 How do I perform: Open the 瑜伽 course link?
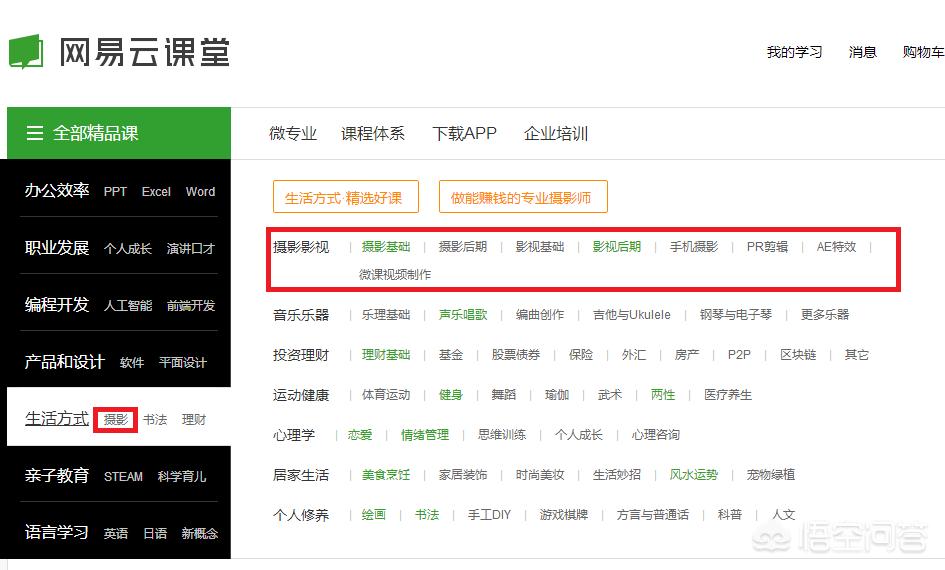coord(557,395)
